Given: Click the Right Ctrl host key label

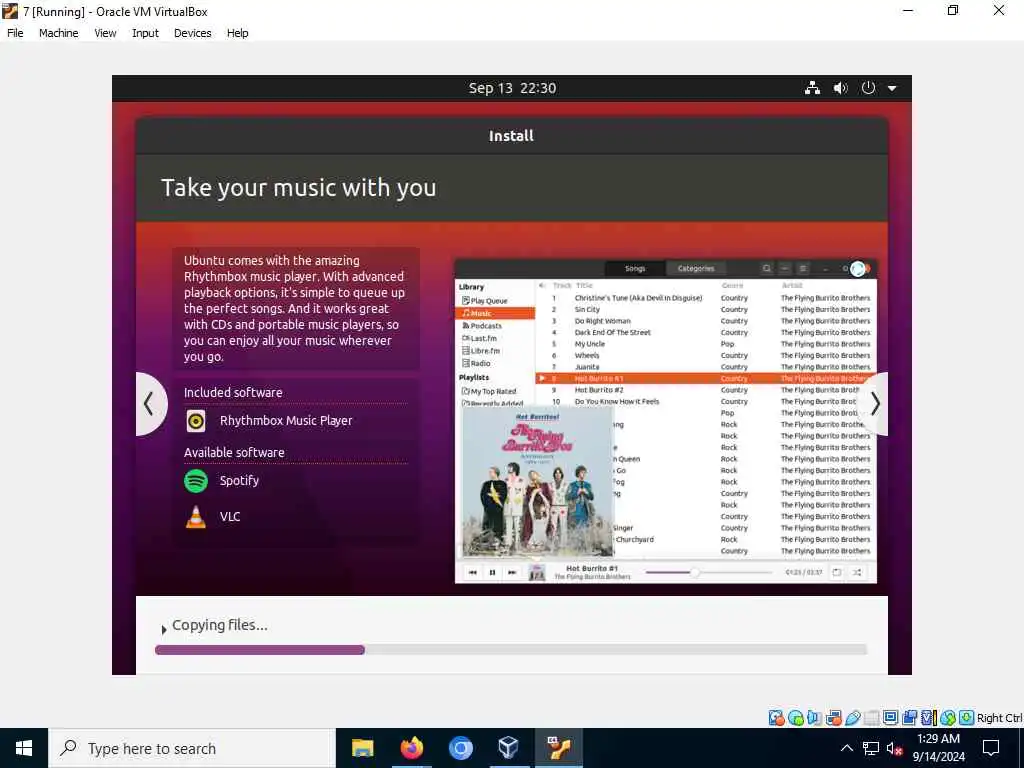Looking at the screenshot, I should pos(999,718).
